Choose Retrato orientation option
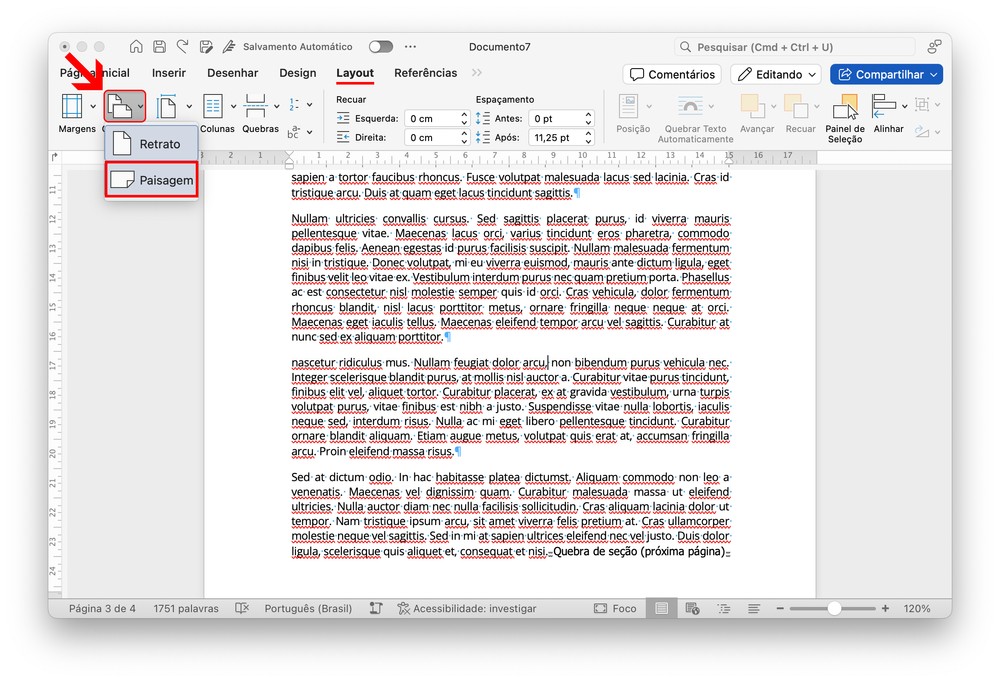 [150, 144]
